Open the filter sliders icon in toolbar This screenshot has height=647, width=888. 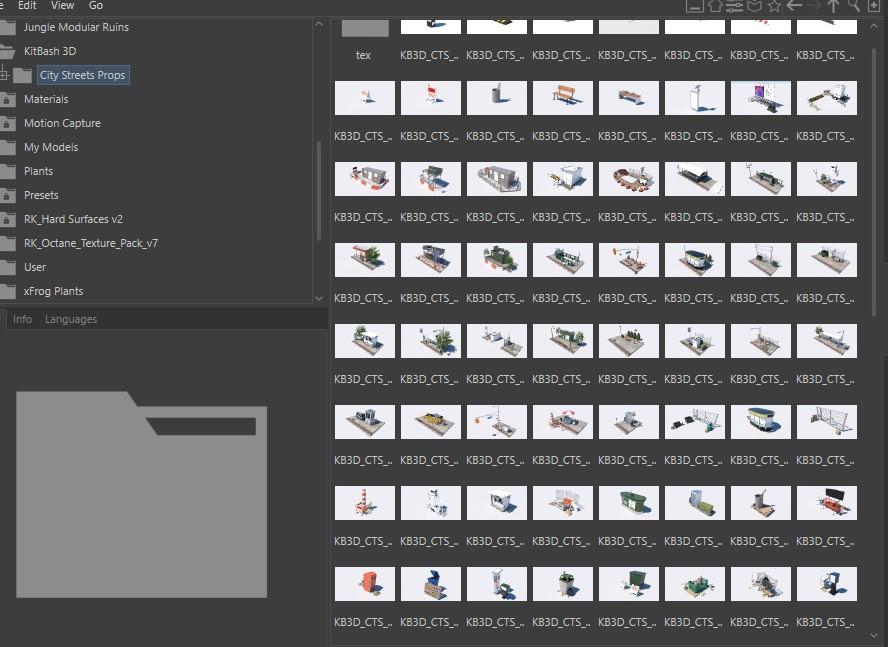pos(734,6)
